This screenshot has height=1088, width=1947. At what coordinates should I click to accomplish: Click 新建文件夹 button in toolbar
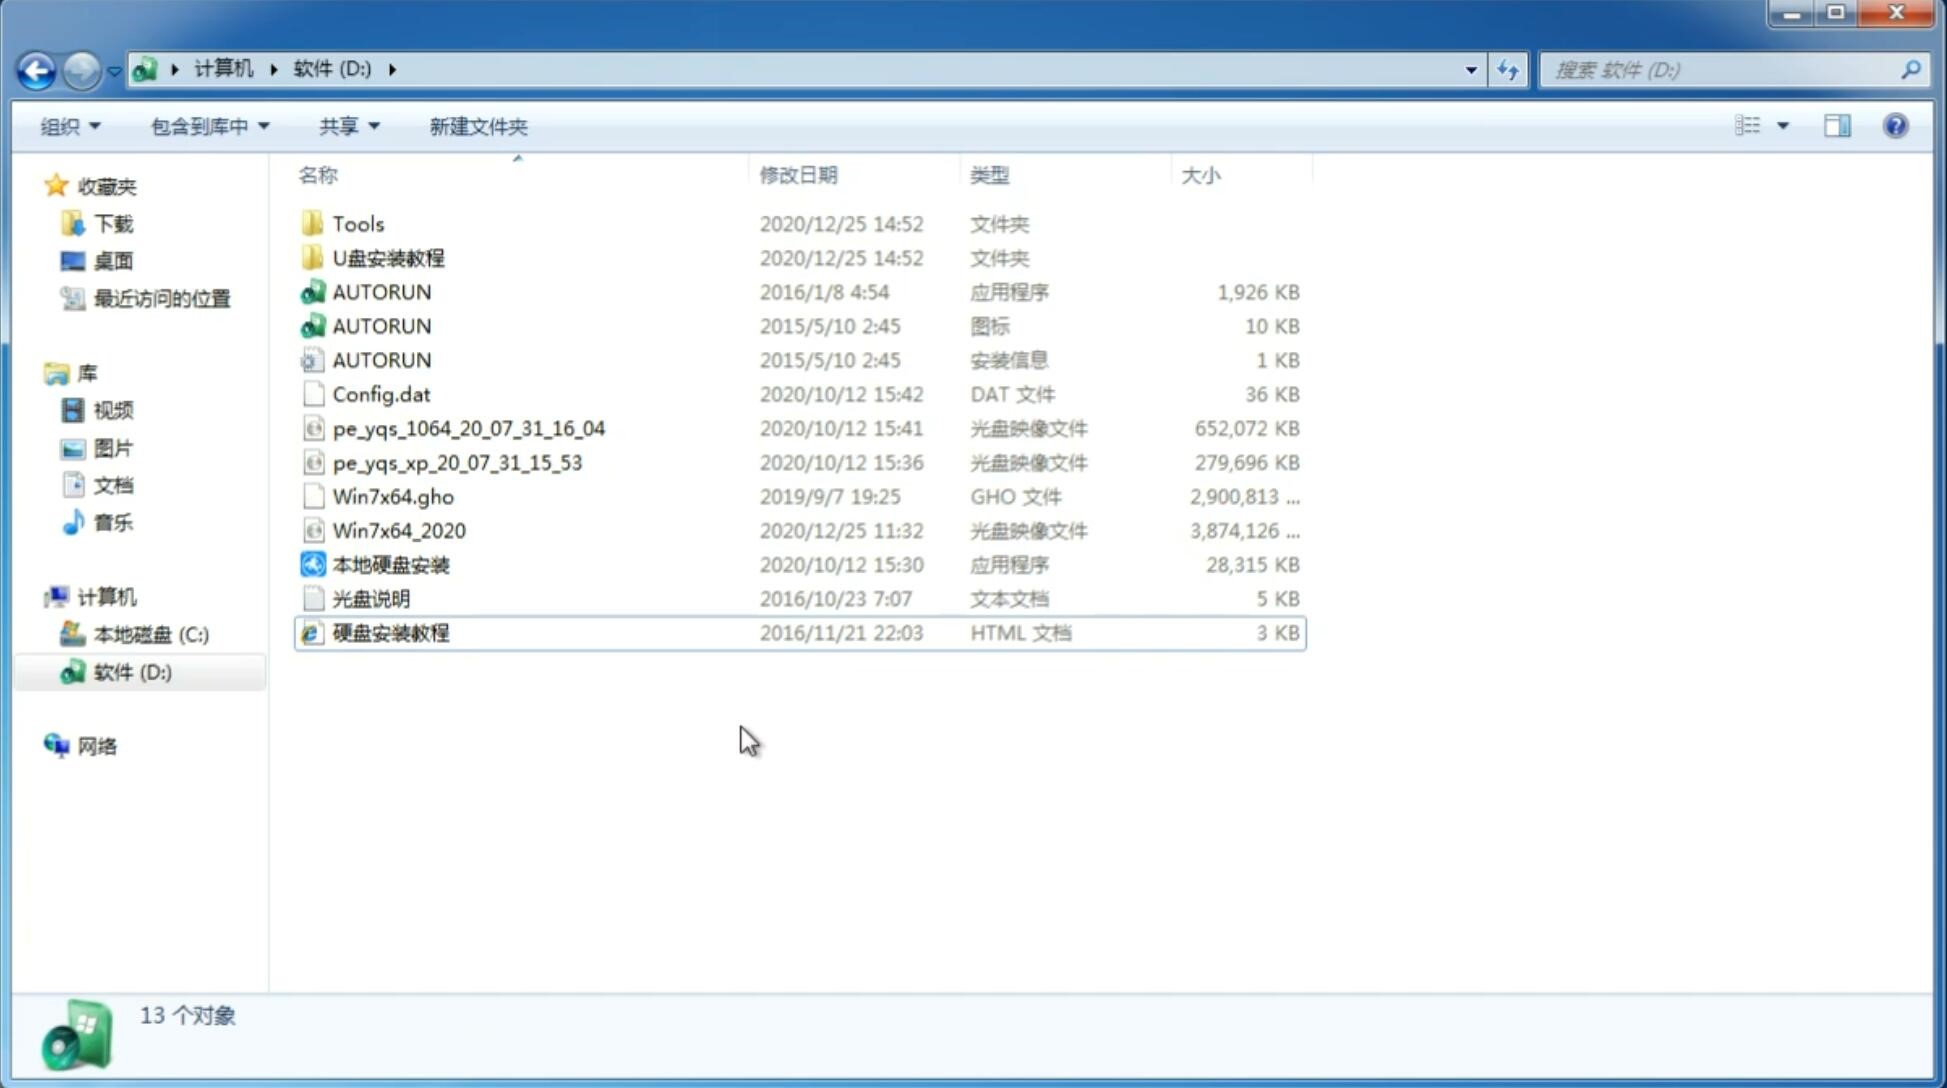pyautogui.click(x=477, y=126)
